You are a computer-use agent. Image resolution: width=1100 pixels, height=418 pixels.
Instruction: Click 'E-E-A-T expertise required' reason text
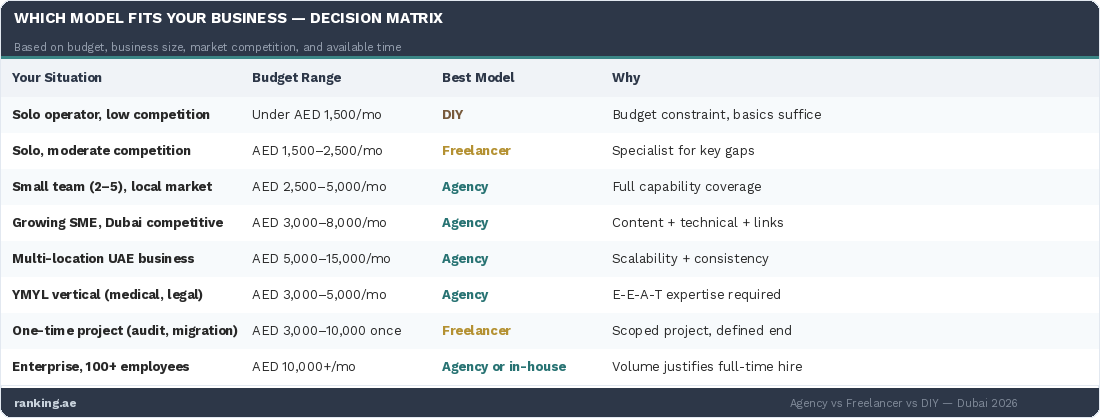[x=696, y=295]
